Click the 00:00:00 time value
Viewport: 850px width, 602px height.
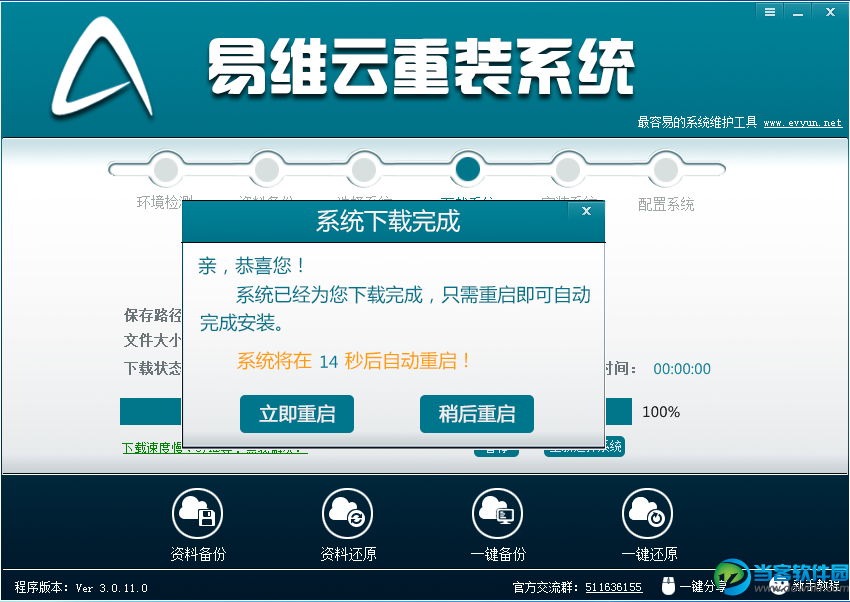pyautogui.click(x=682, y=369)
